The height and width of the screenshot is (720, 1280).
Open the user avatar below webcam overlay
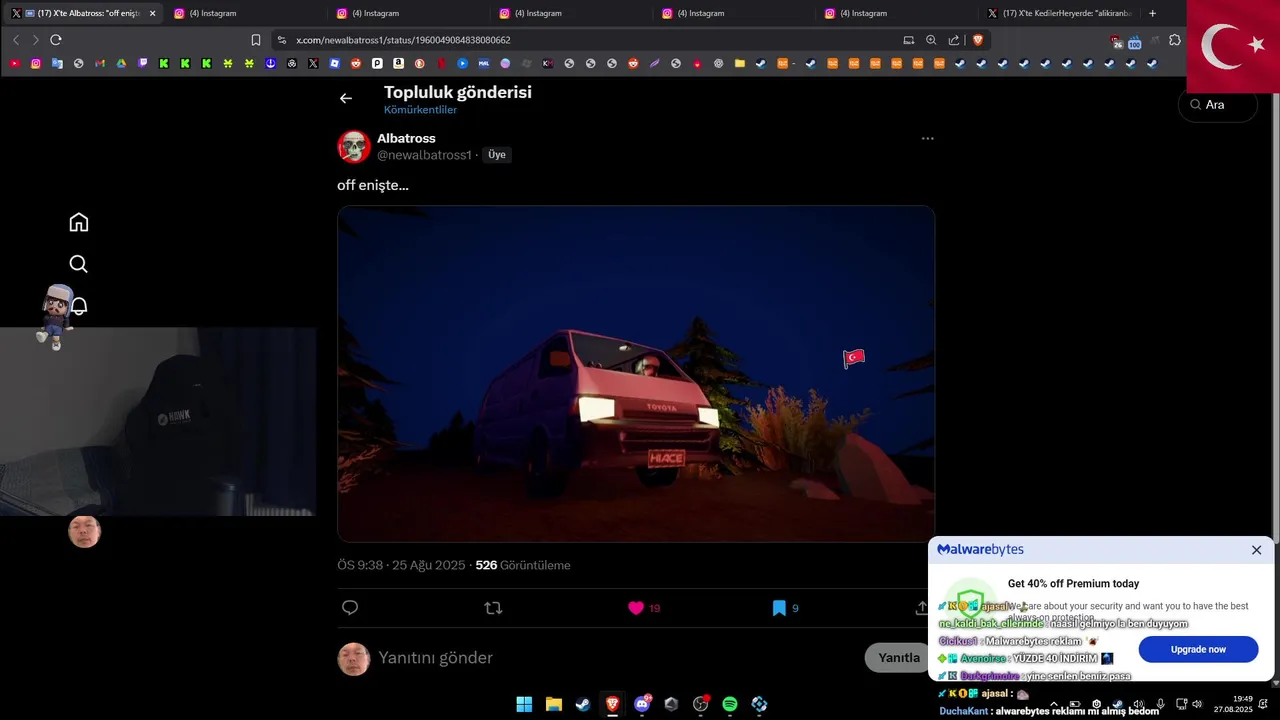[x=84, y=531]
